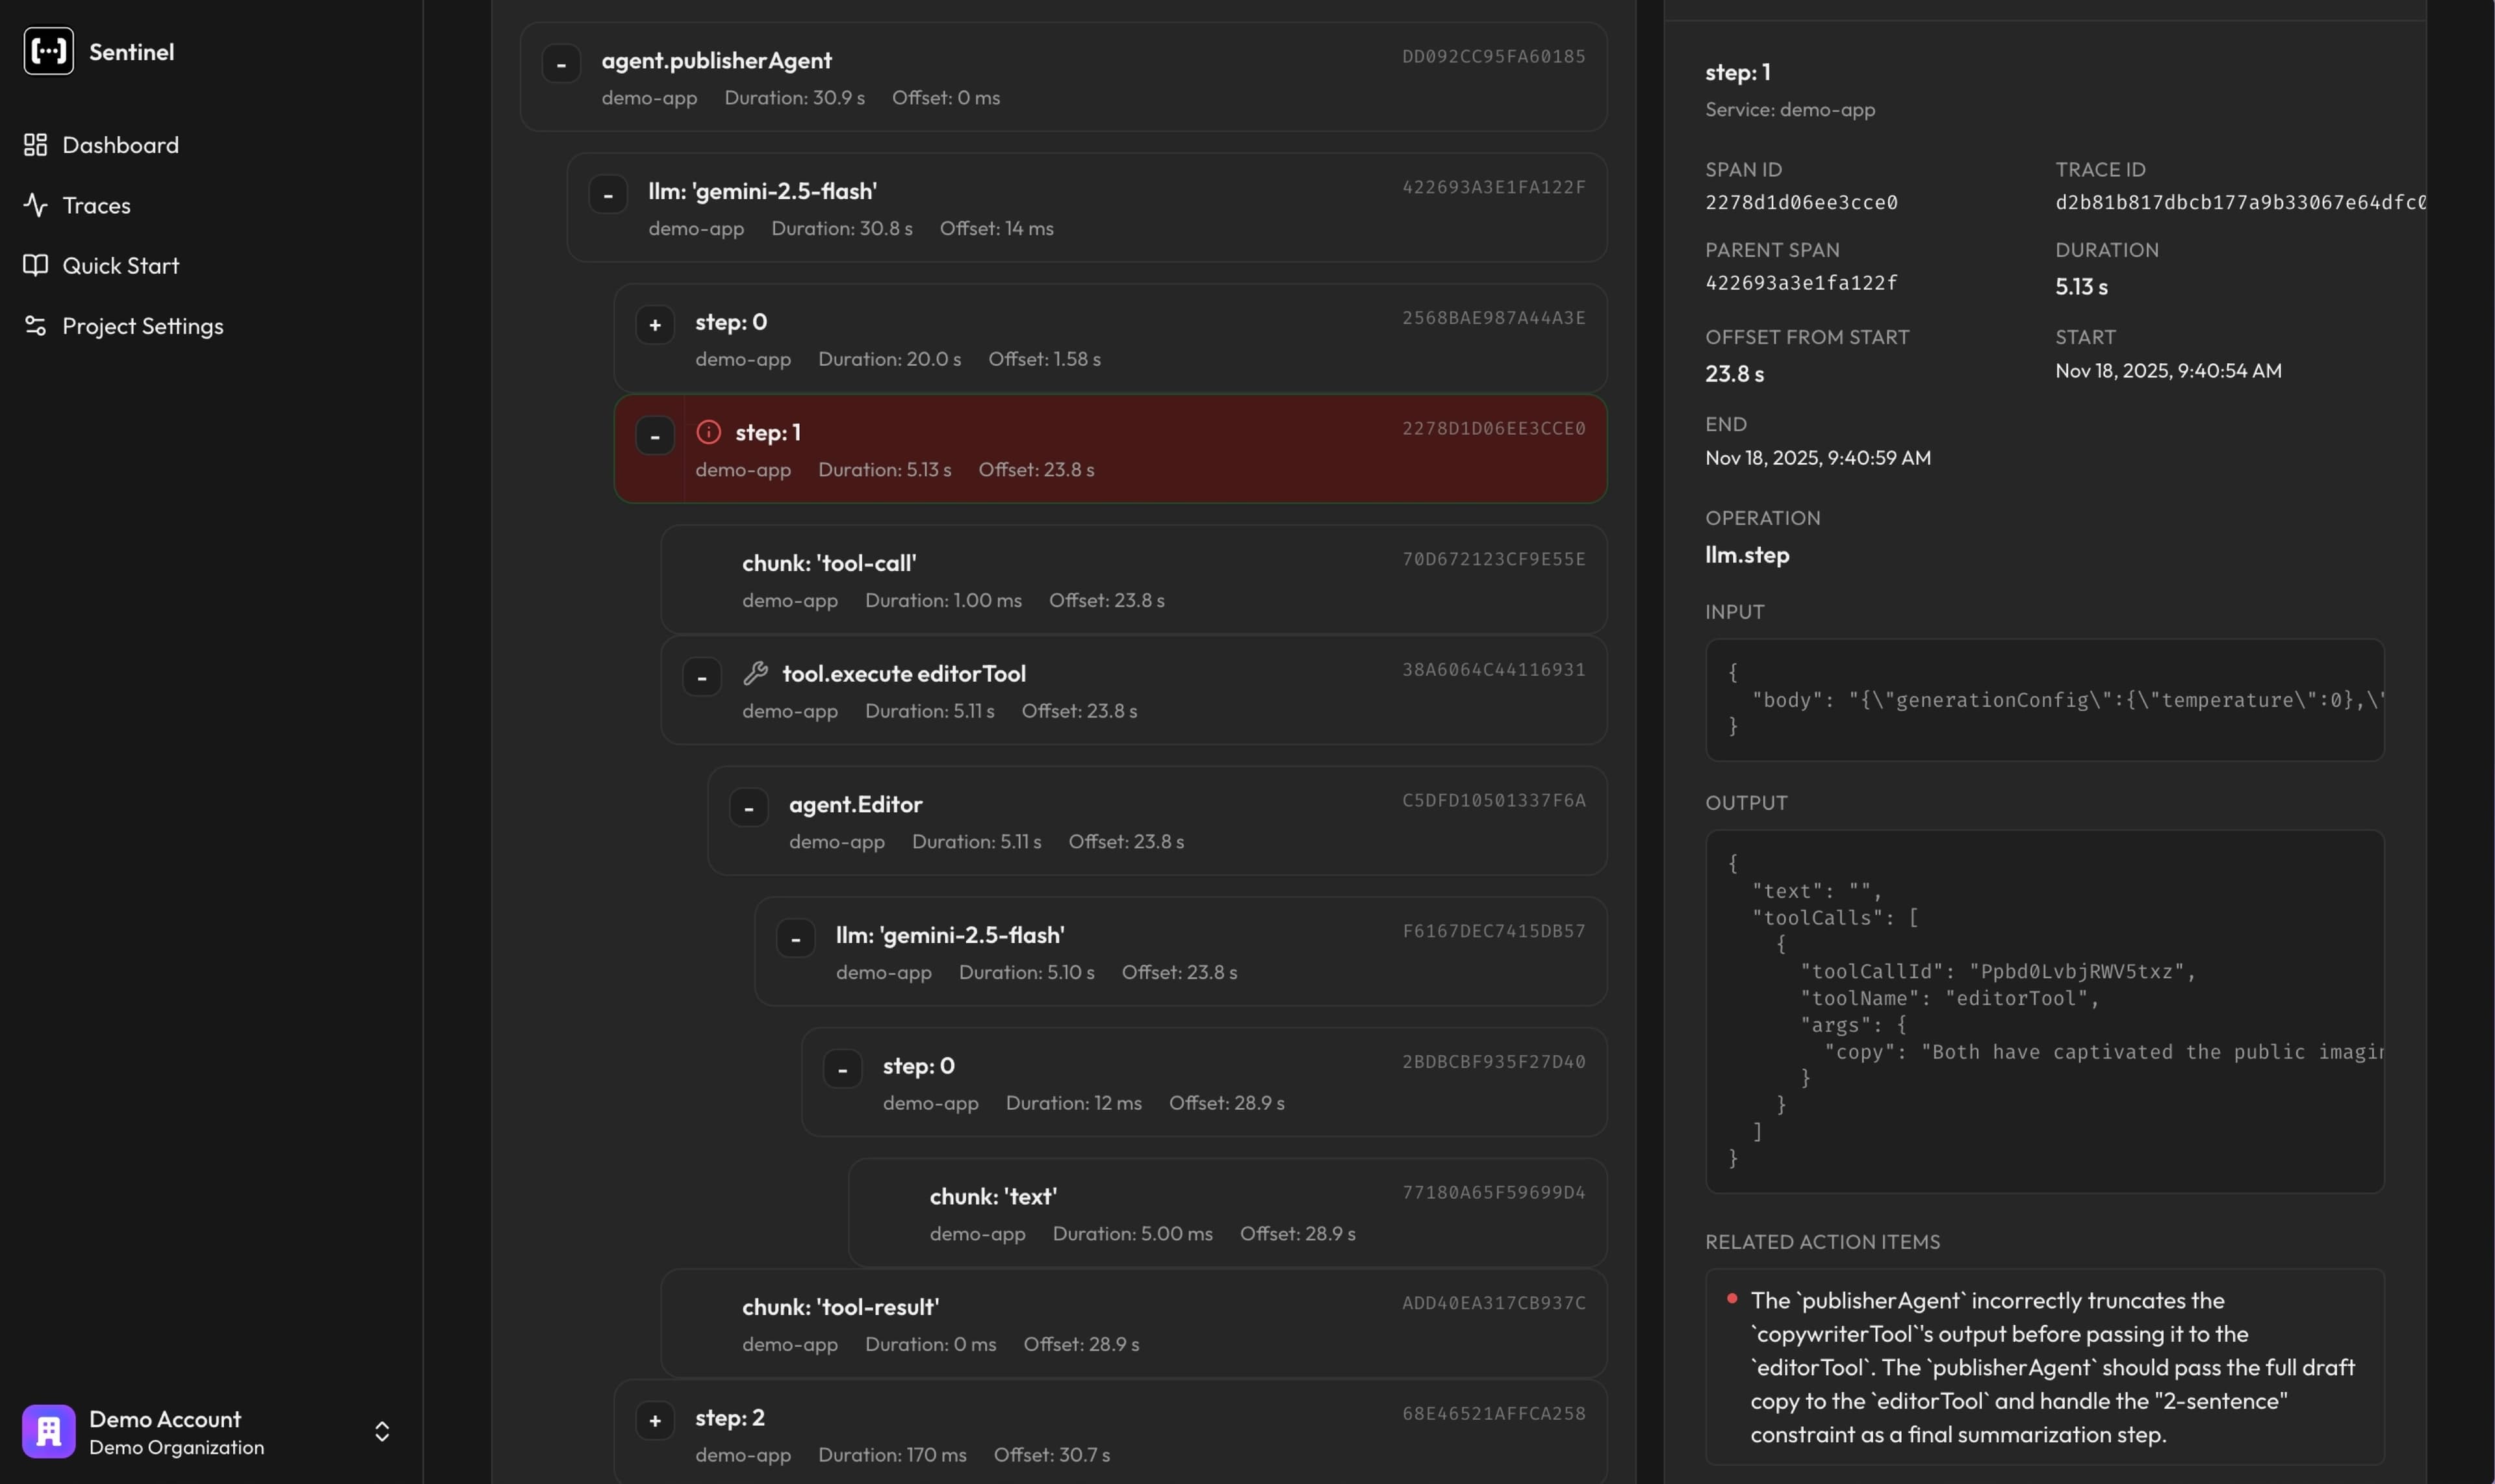The height and width of the screenshot is (1484, 2495).
Task: Collapse the agent.publisherAgent span
Action: pyautogui.click(x=561, y=64)
